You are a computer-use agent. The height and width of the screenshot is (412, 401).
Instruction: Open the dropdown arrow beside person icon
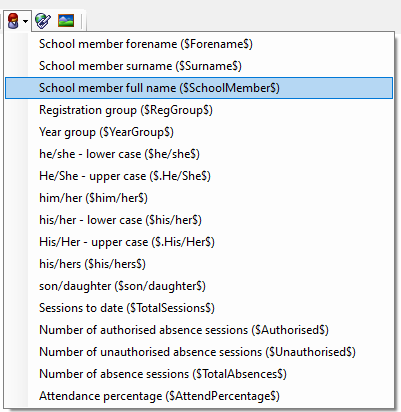coord(26,21)
